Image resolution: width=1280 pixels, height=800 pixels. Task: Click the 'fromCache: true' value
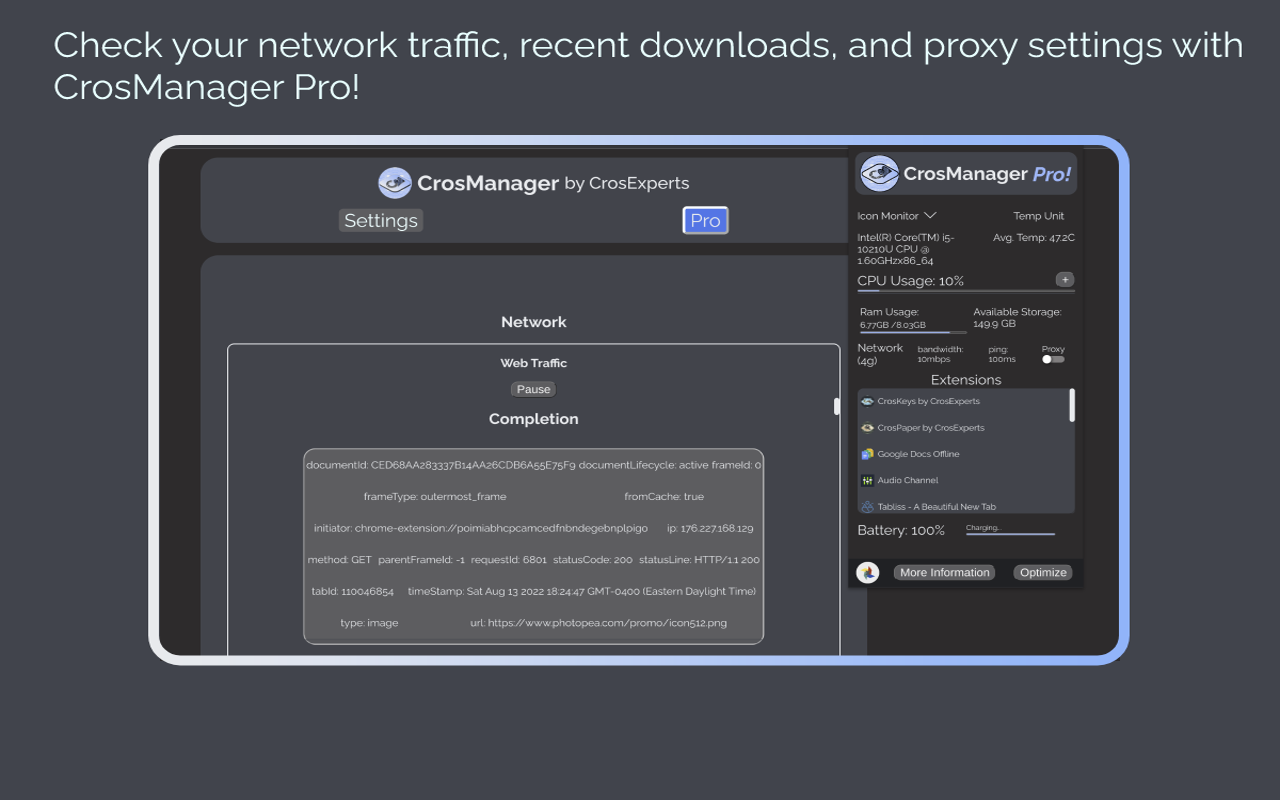(x=664, y=496)
